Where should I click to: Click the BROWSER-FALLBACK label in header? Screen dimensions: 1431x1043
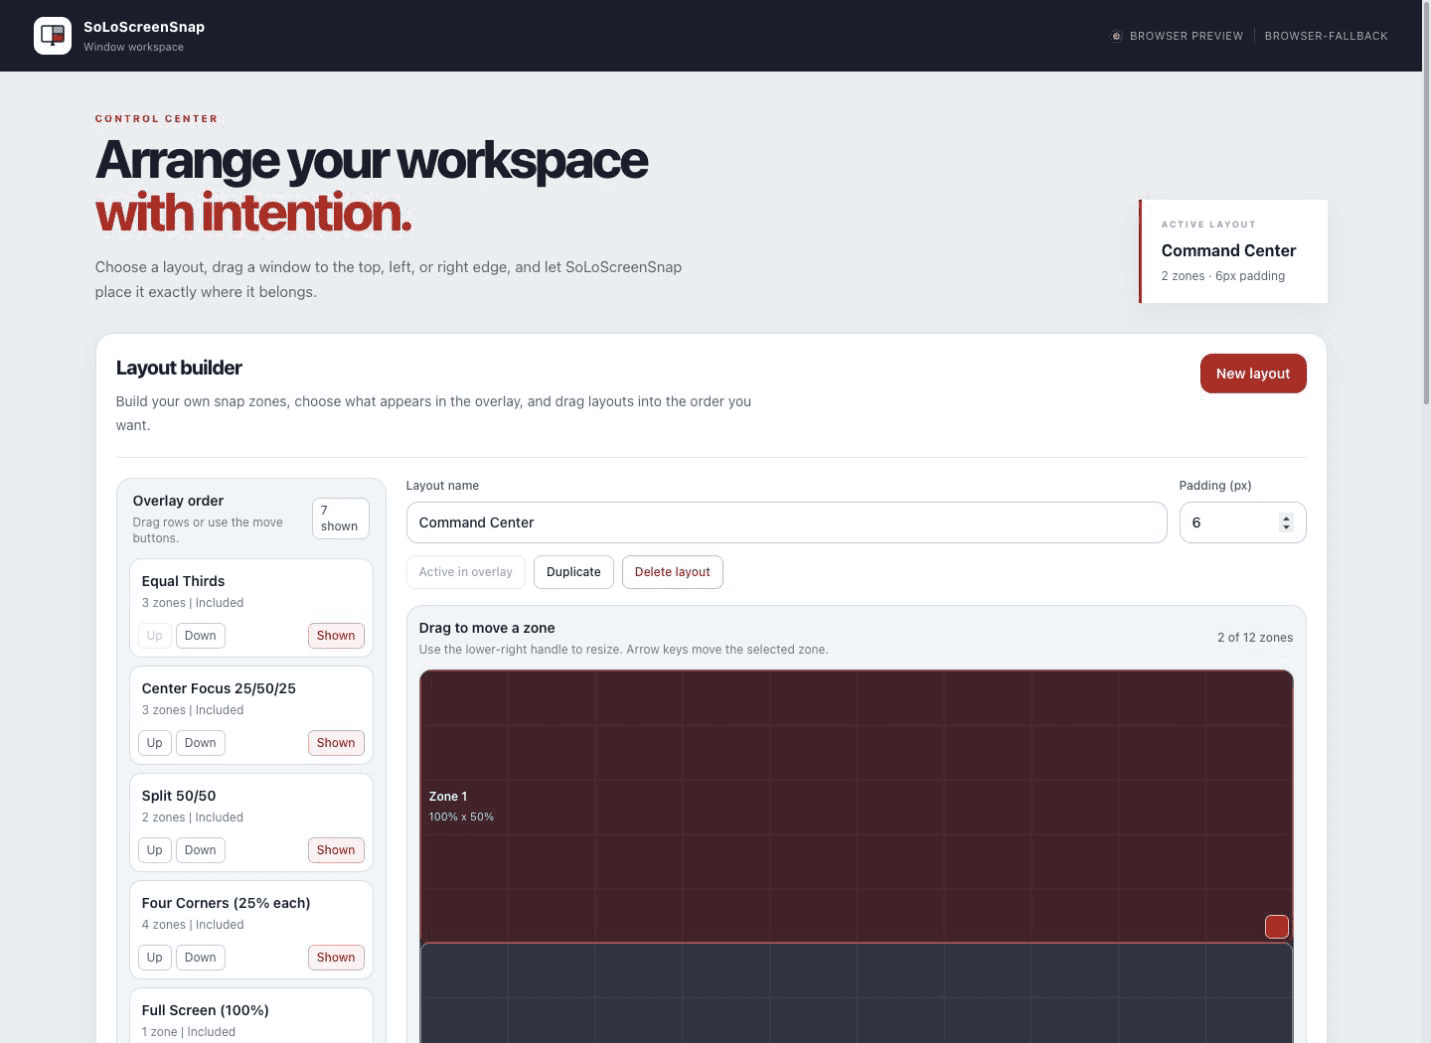pyautogui.click(x=1326, y=36)
